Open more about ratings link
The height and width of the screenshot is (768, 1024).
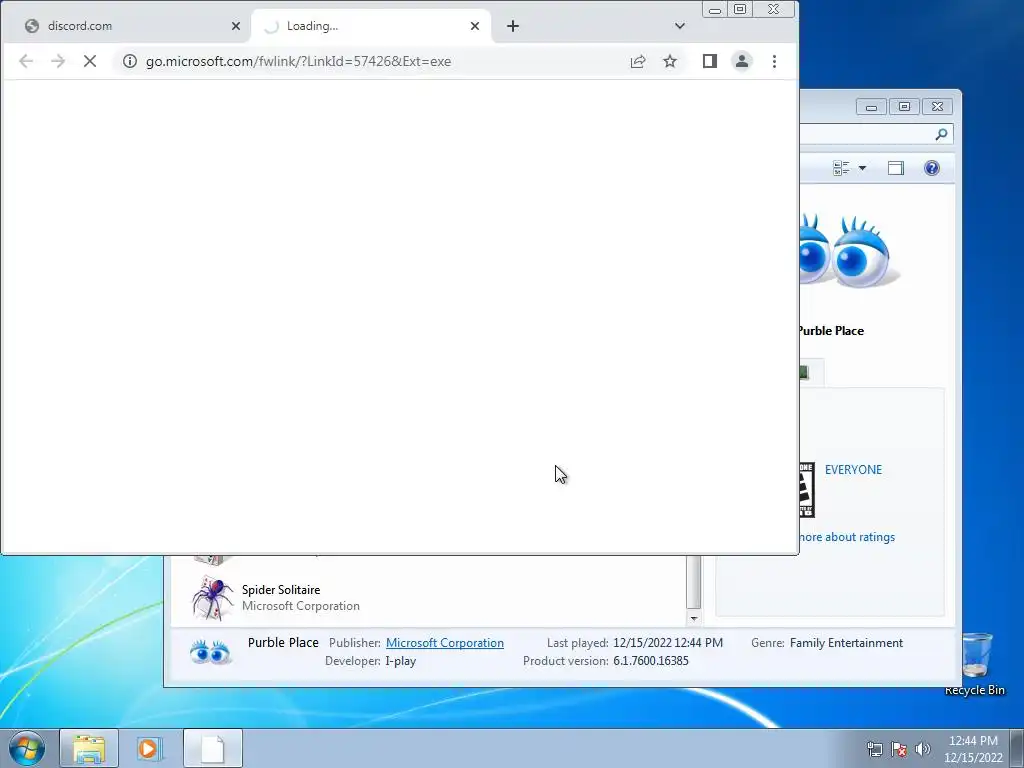coord(847,537)
